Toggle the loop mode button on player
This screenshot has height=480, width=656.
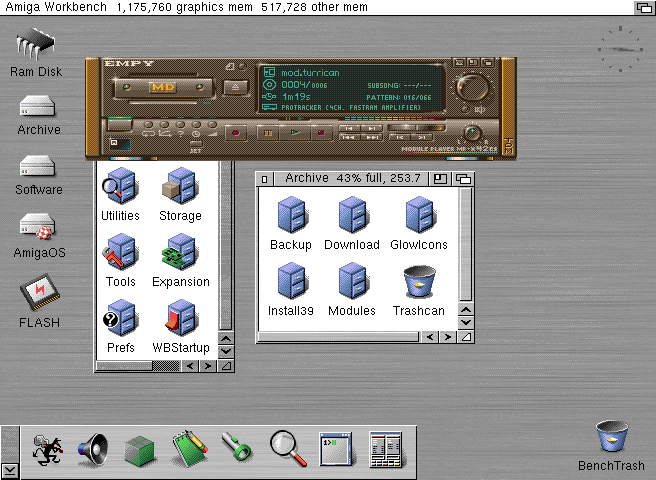tap(148, 125)
